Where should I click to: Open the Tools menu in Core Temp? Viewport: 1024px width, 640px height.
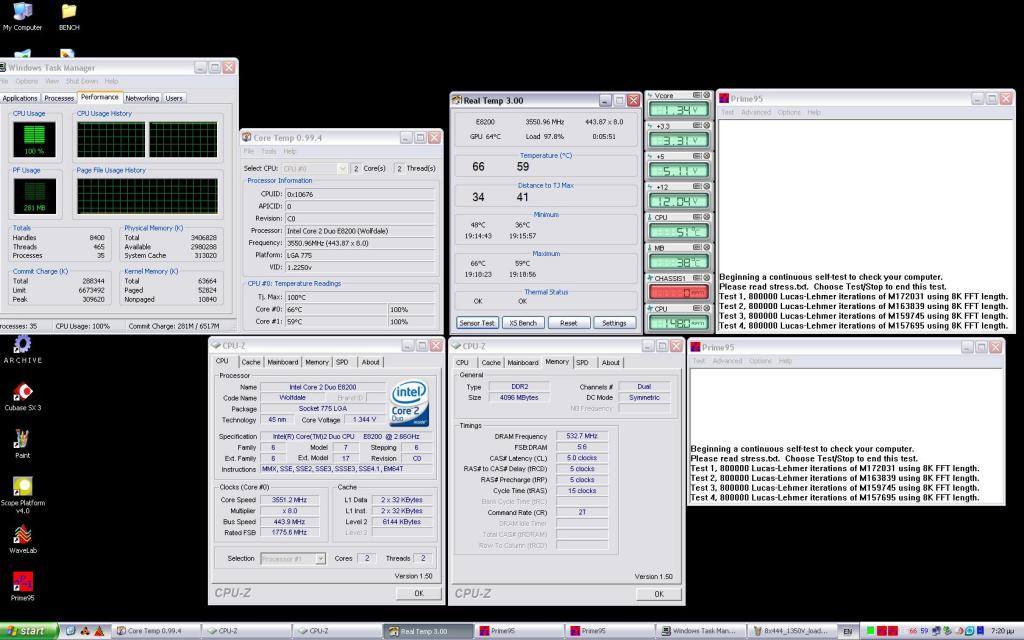(268, 151)
